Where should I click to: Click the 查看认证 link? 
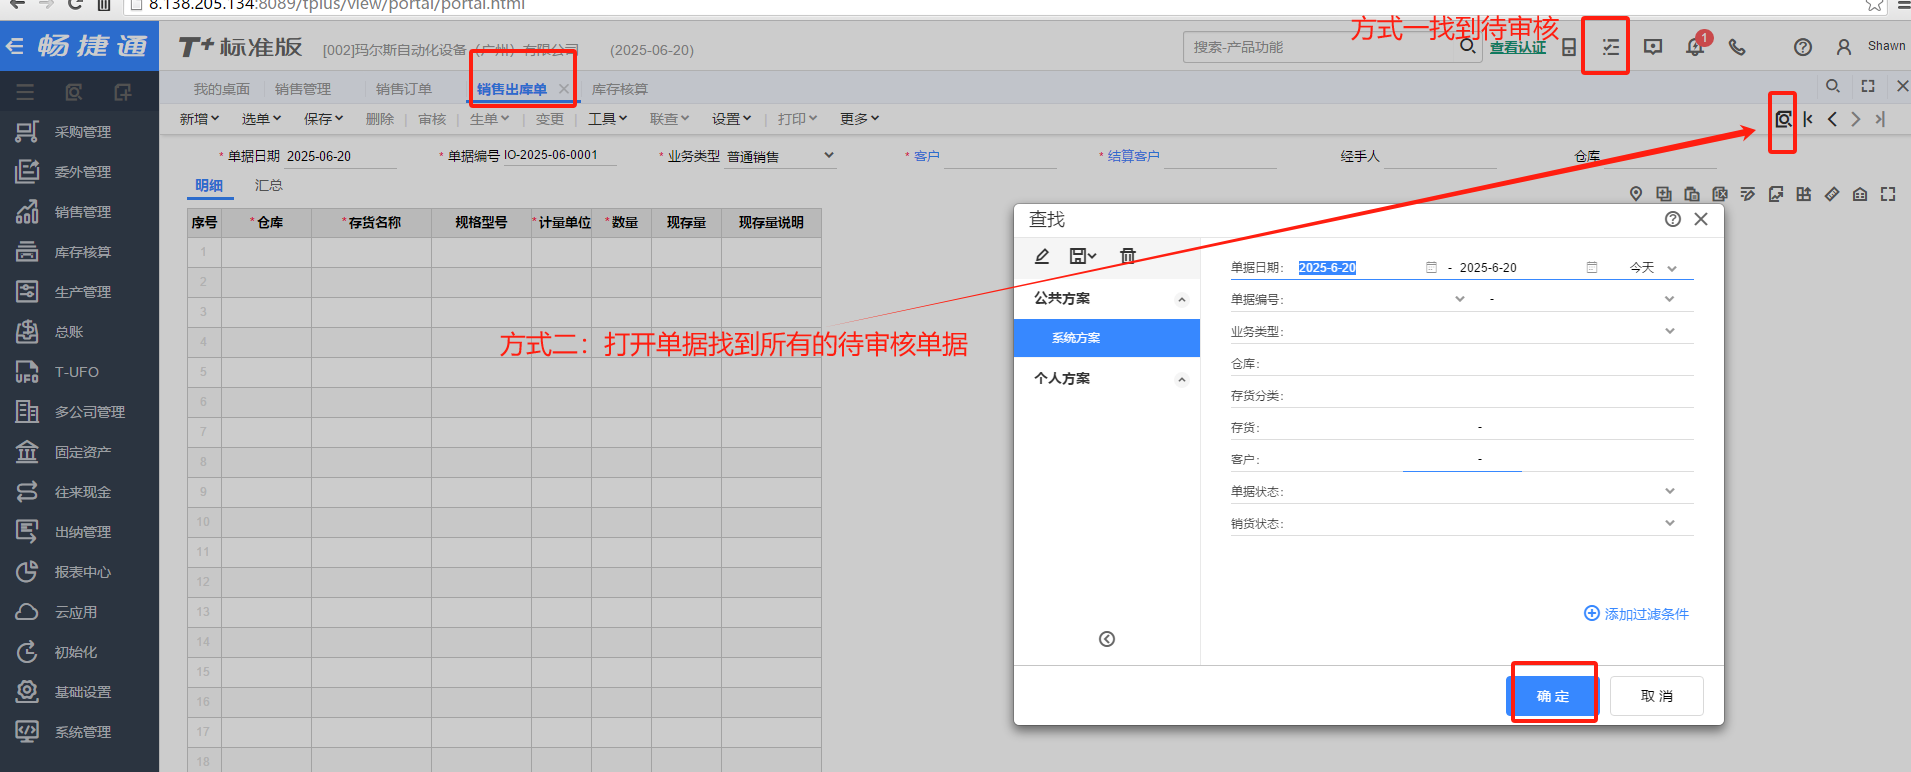point(1518,47)
